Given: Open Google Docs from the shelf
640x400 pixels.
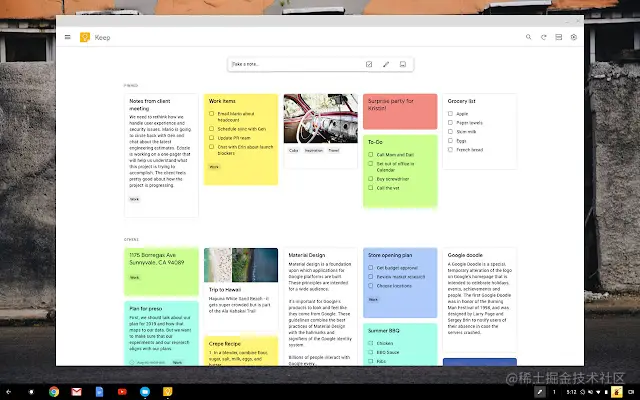Looking at the screenshot, I should pos(99,392).
